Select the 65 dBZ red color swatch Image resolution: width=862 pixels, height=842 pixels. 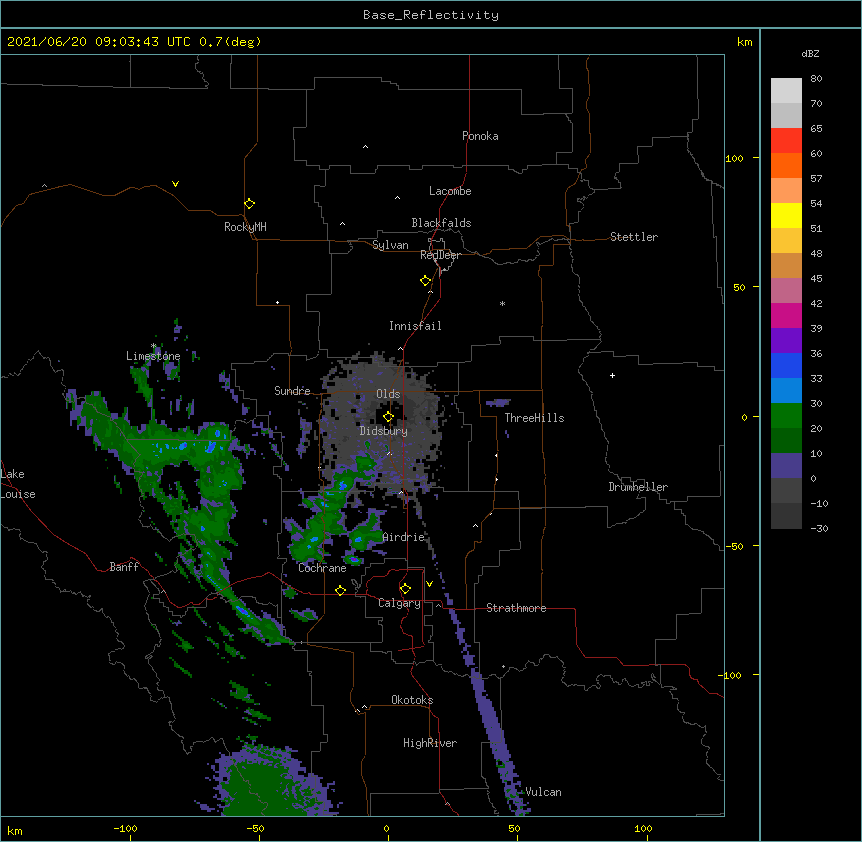tap(786, 141)
